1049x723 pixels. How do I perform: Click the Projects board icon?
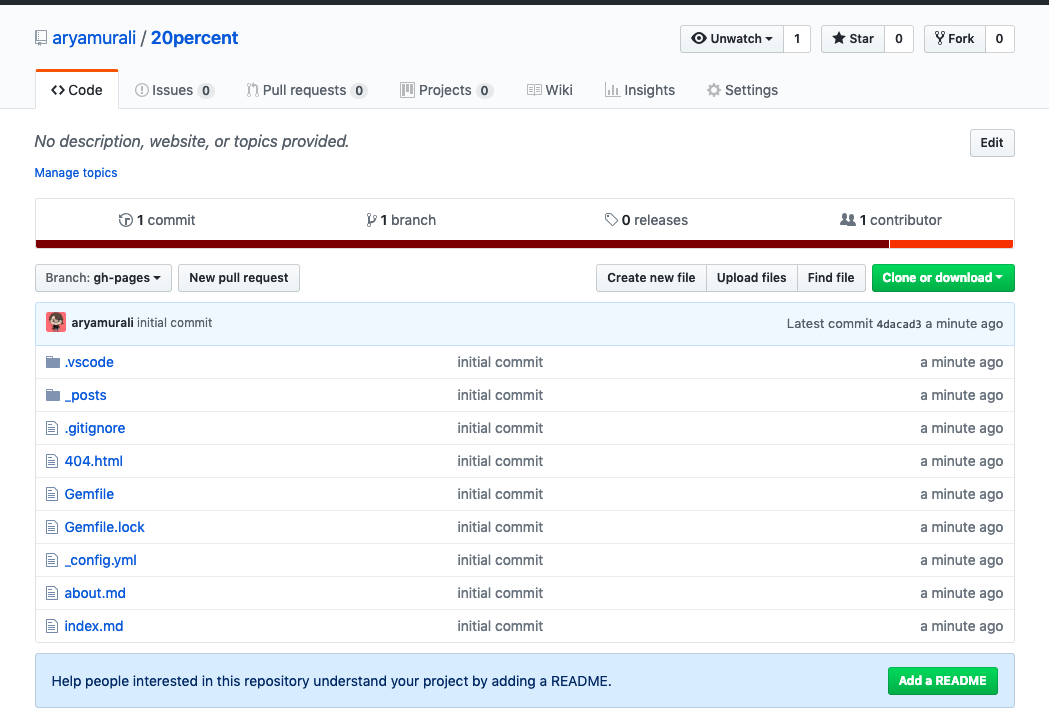coord(407,90)
